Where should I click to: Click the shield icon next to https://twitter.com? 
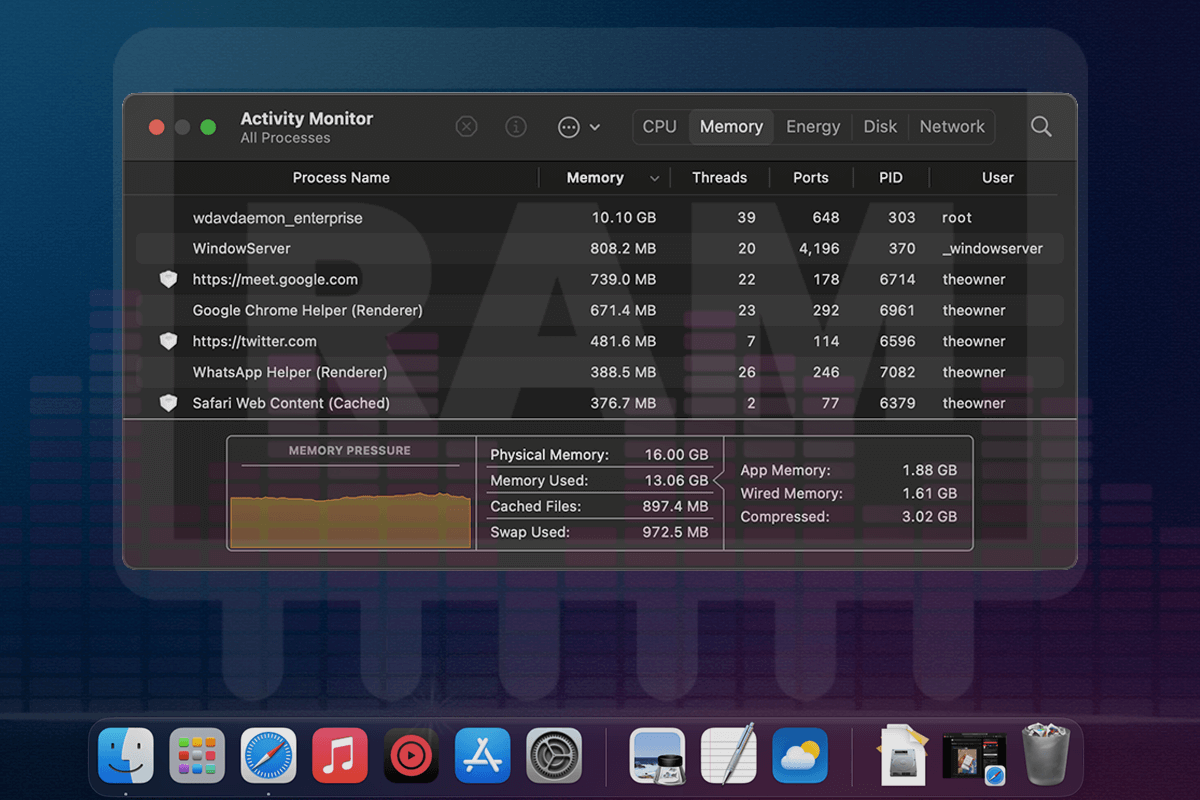[x=168, y=341]
